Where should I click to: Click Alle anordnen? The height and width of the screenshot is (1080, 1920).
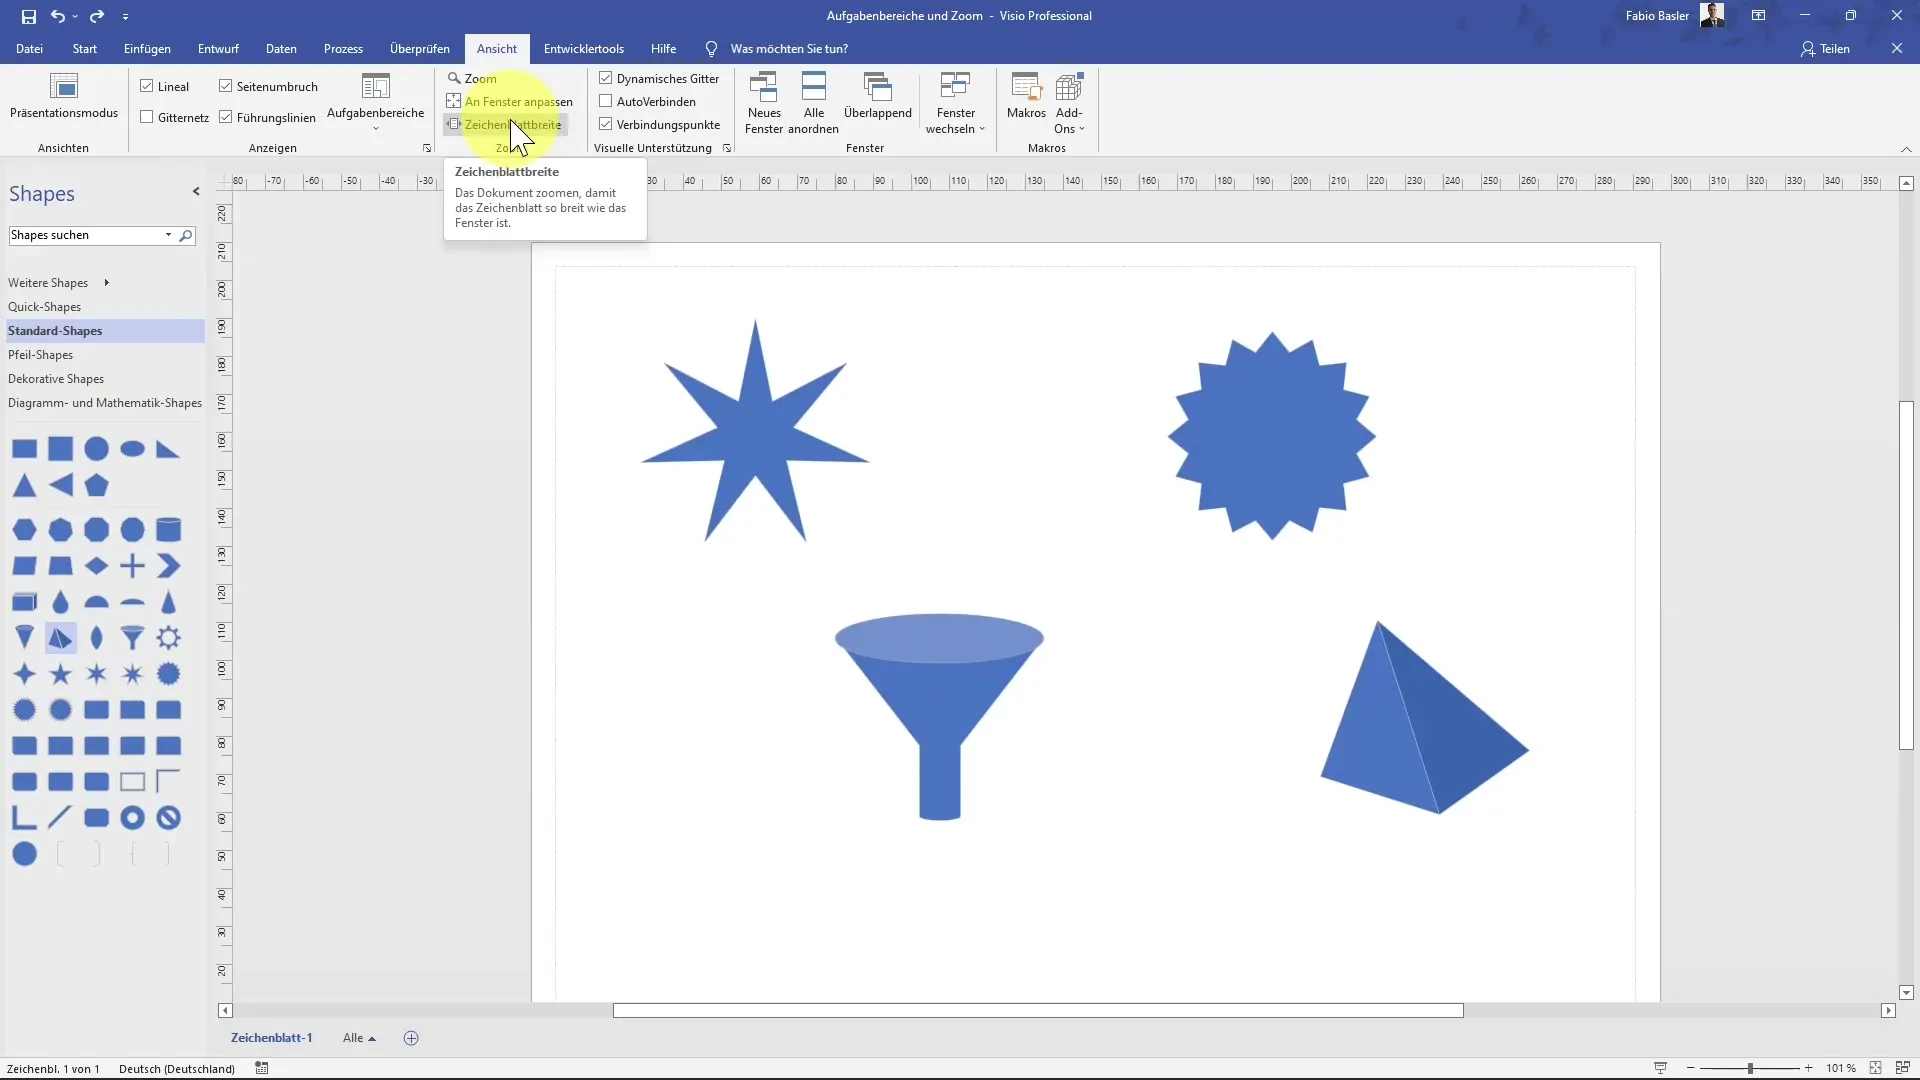tap(813, 103)
